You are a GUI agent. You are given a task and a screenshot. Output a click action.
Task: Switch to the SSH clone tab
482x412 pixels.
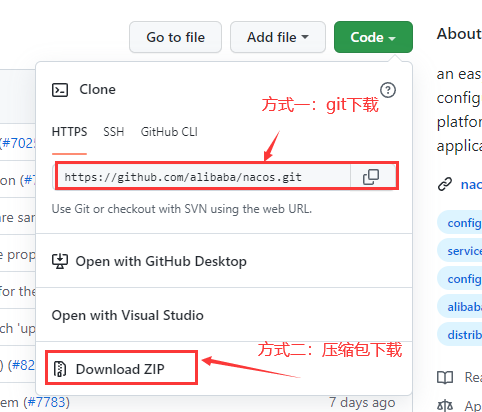(x=114, y=132)
